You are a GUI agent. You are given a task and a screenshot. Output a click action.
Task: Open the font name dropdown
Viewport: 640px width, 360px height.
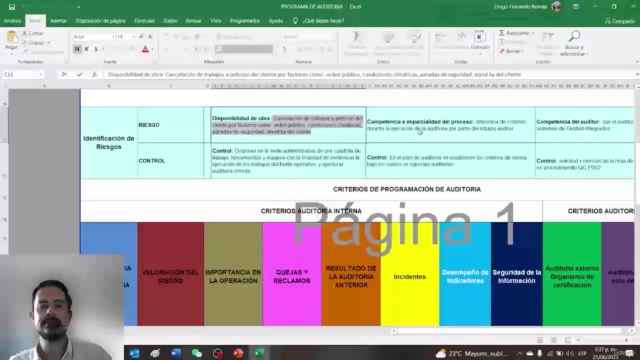click(x=113, y=37)
